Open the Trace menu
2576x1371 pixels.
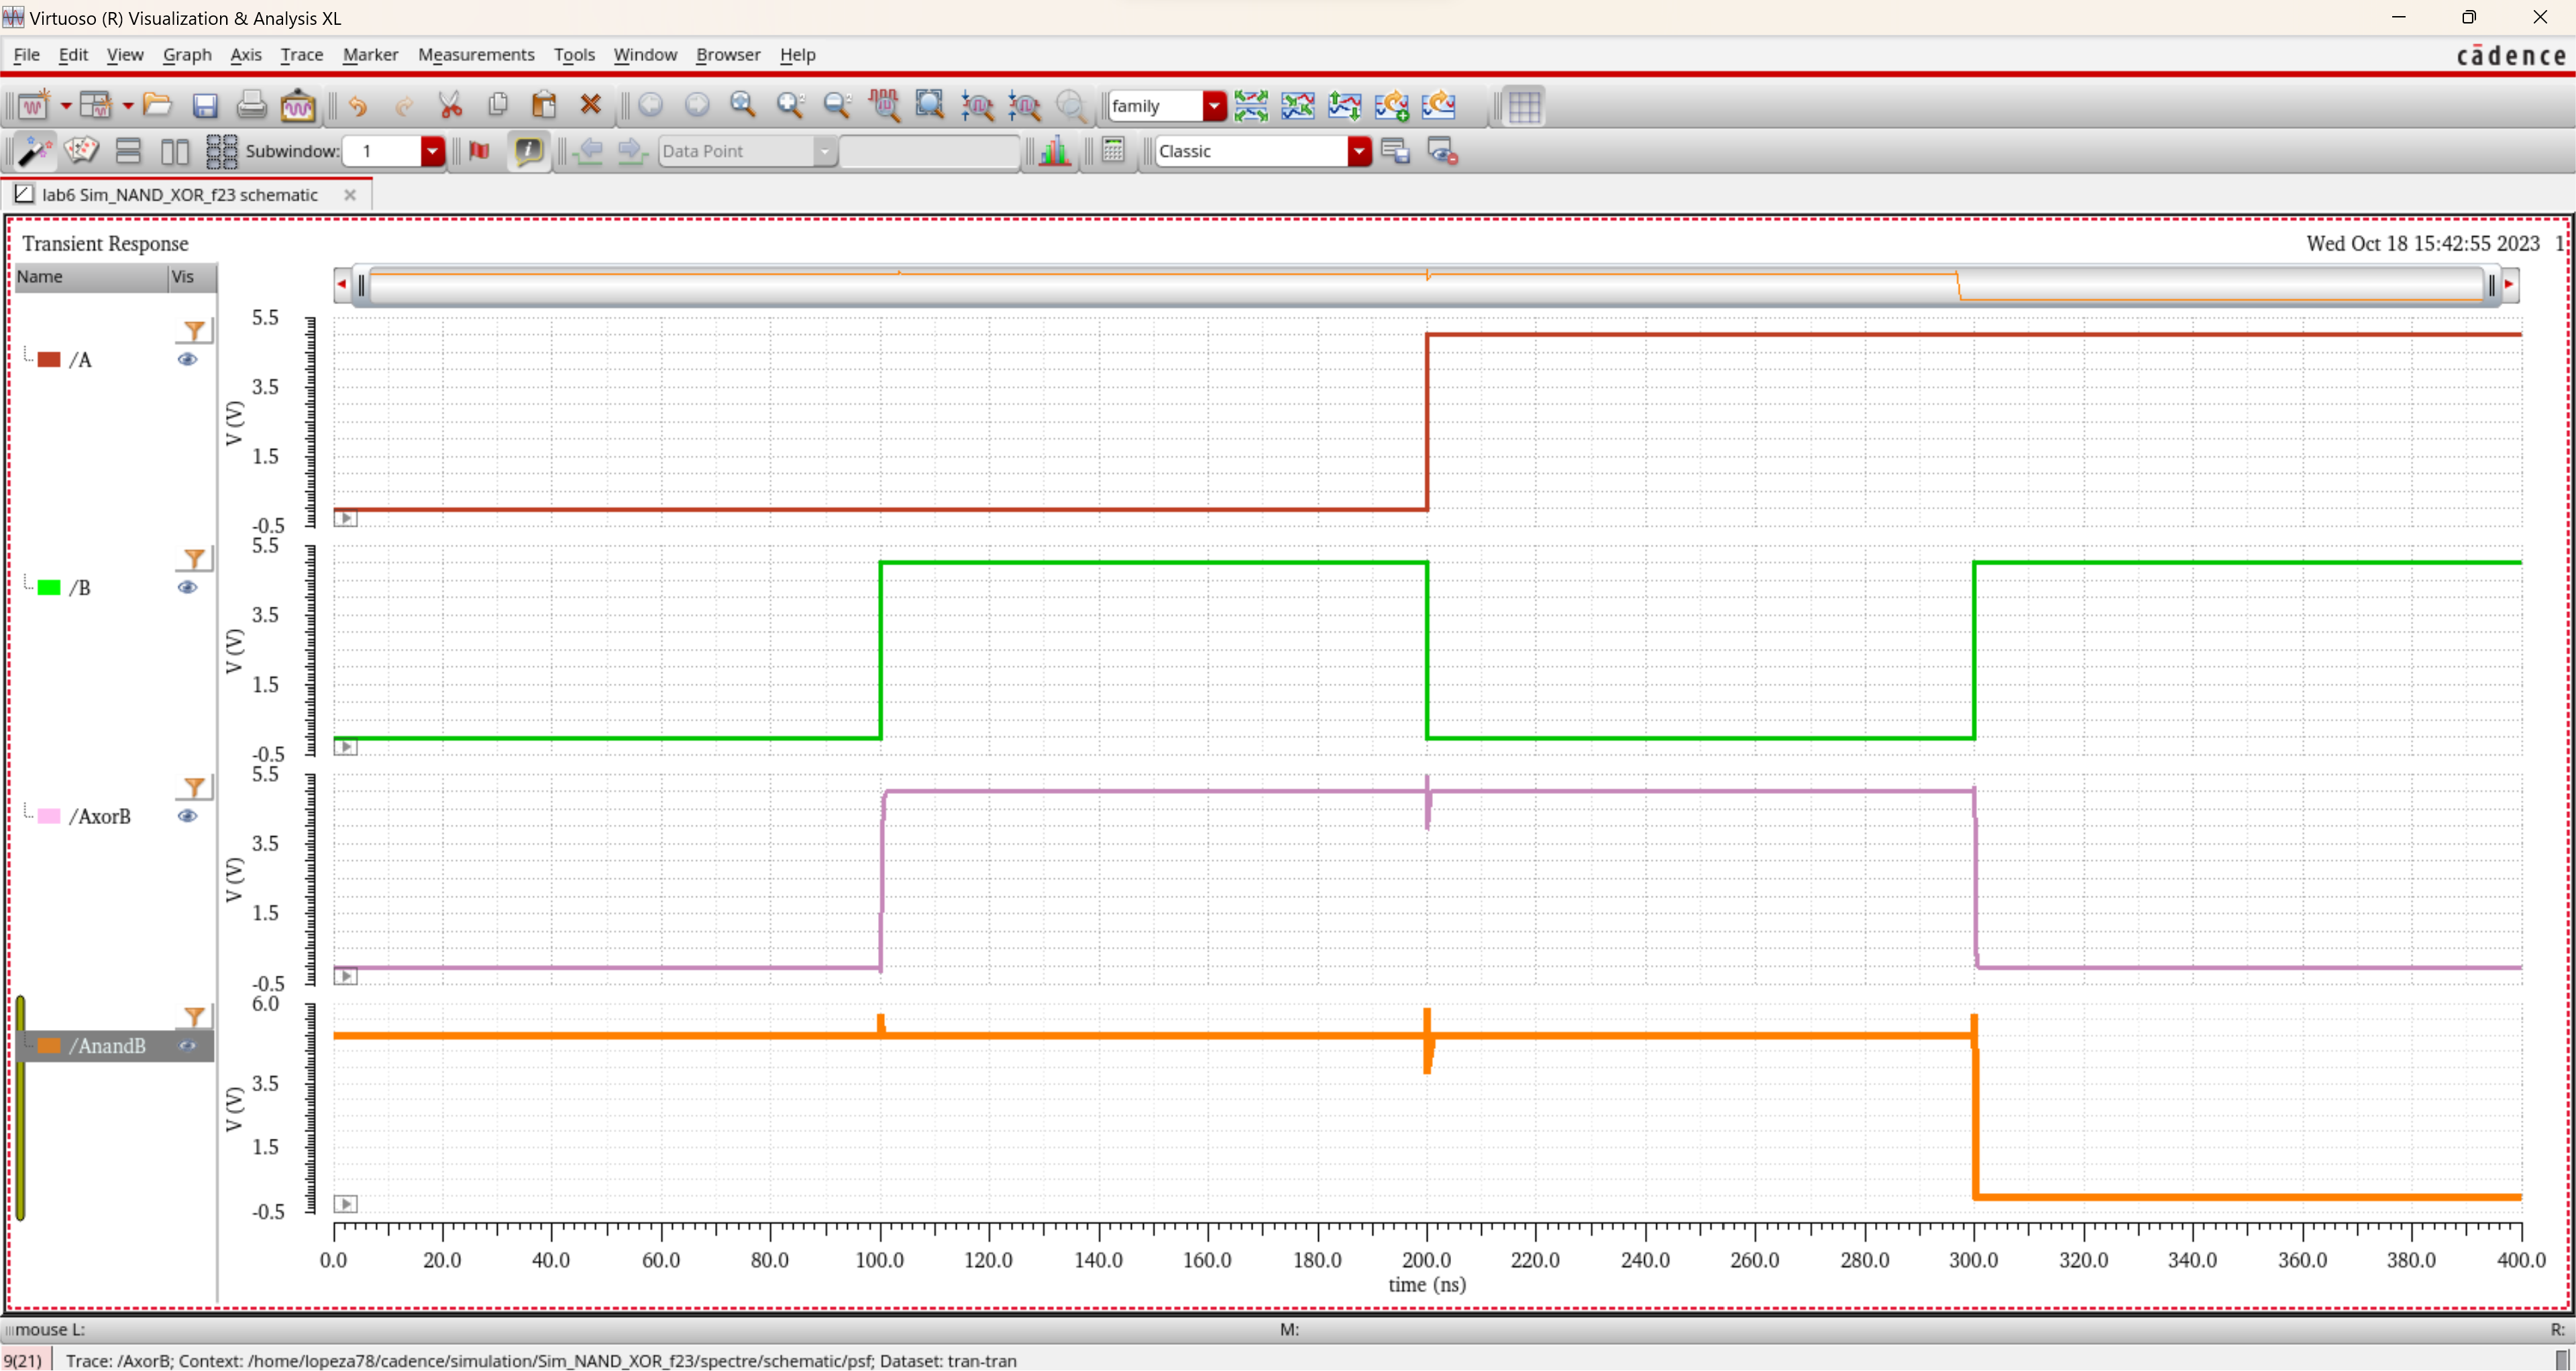point(301,55)
